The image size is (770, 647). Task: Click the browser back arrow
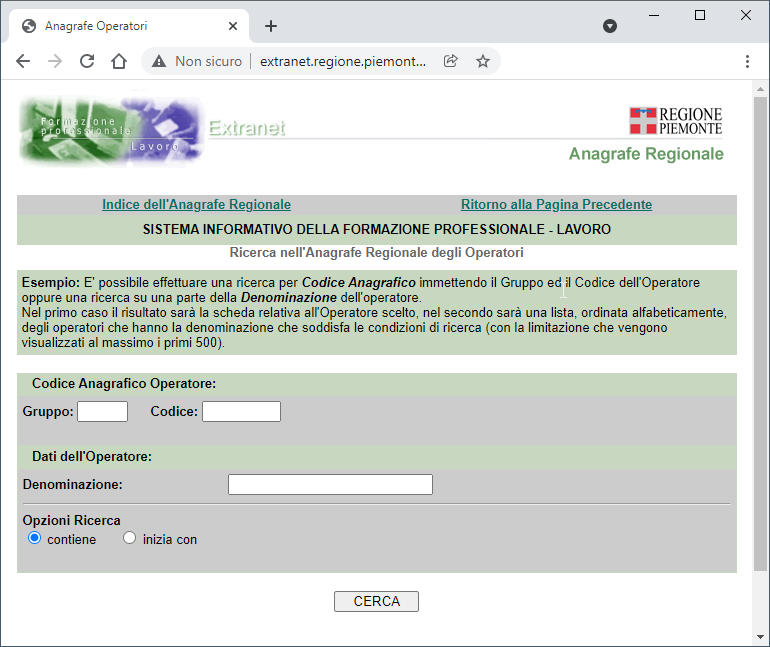(23, 61)
